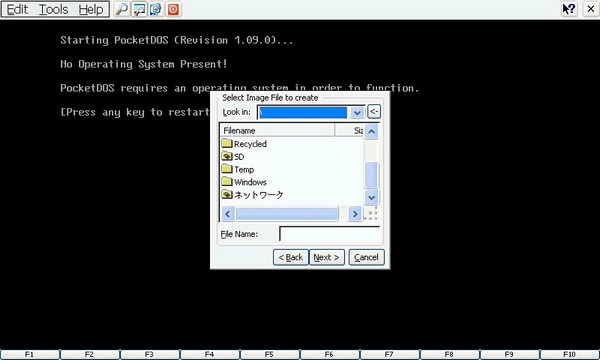This screenshot has height=360, width=600.
Task: Click the blue restart toolbar icon
Action: [x=156, y=9]
